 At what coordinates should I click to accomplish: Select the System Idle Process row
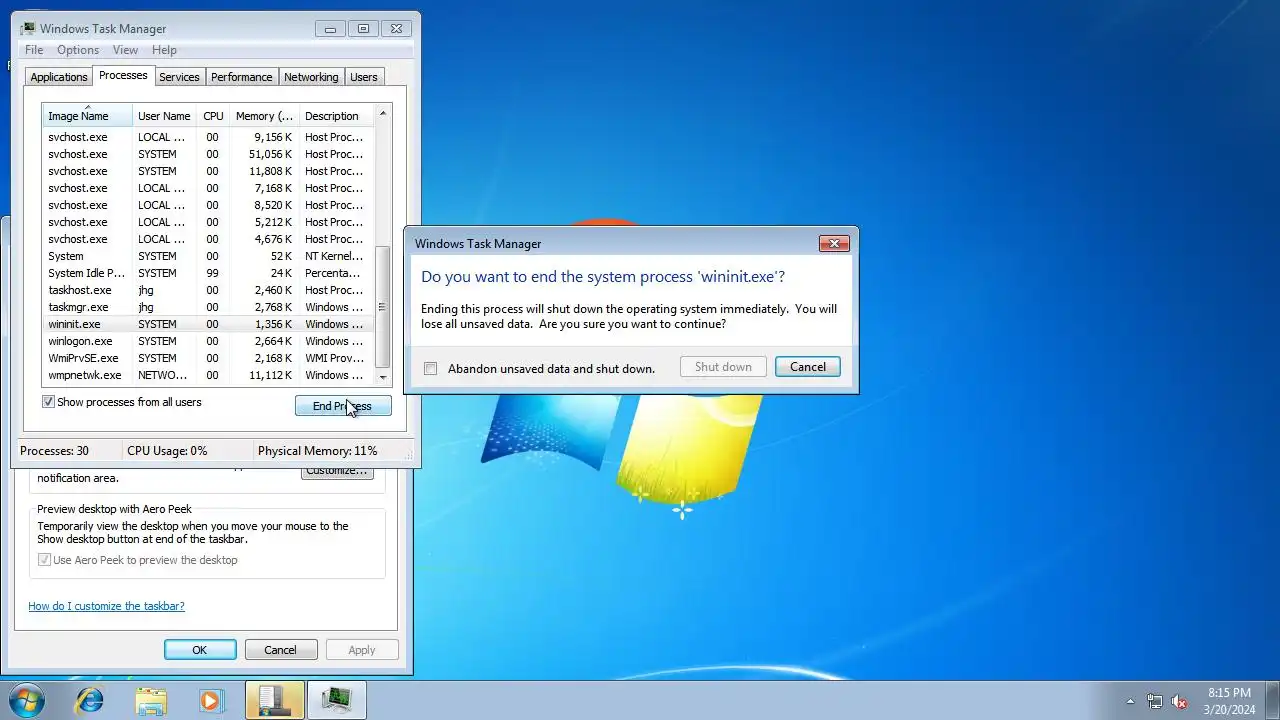[208, 273]
